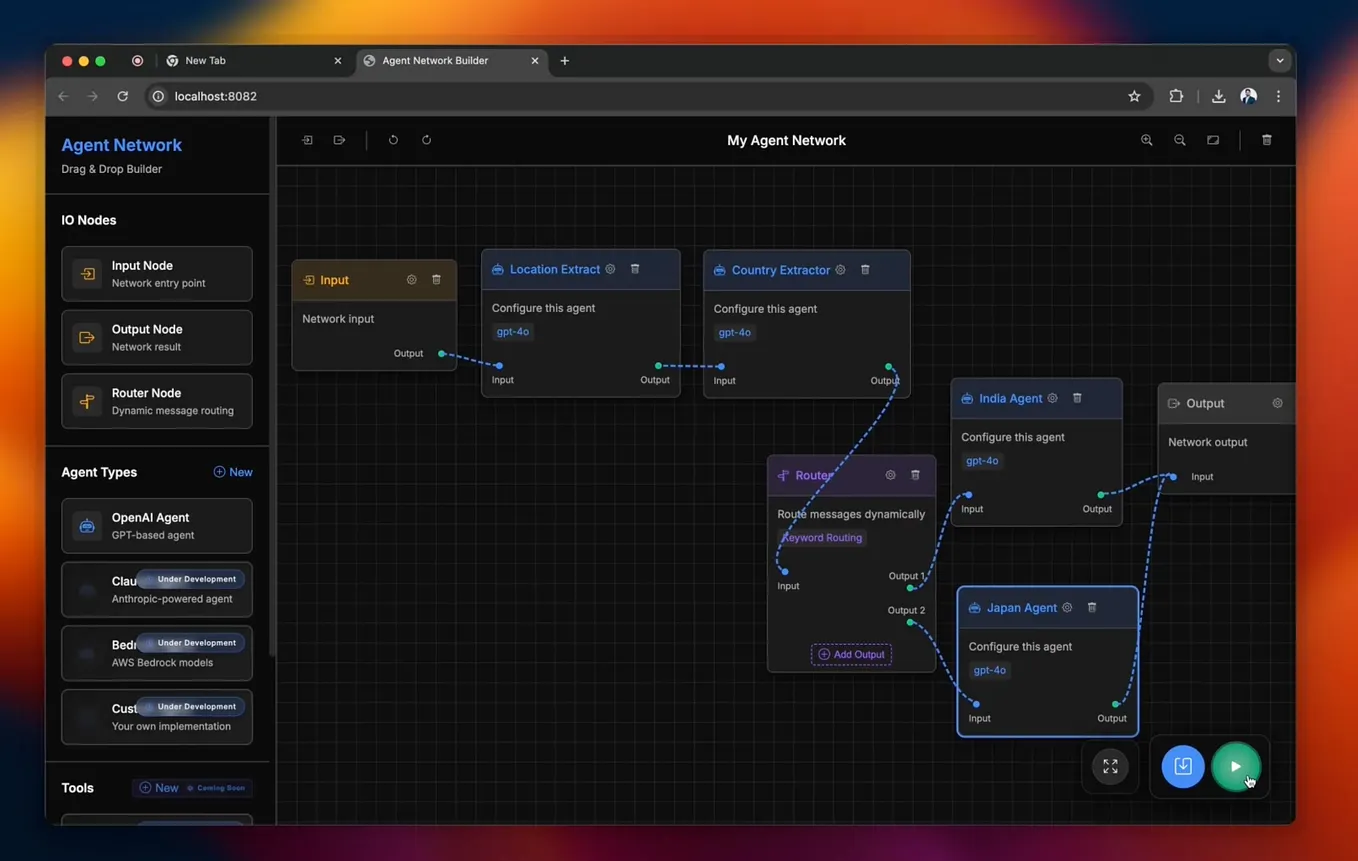Undo the last canvas change
The image size is (1358, 861).
(393, 140)
